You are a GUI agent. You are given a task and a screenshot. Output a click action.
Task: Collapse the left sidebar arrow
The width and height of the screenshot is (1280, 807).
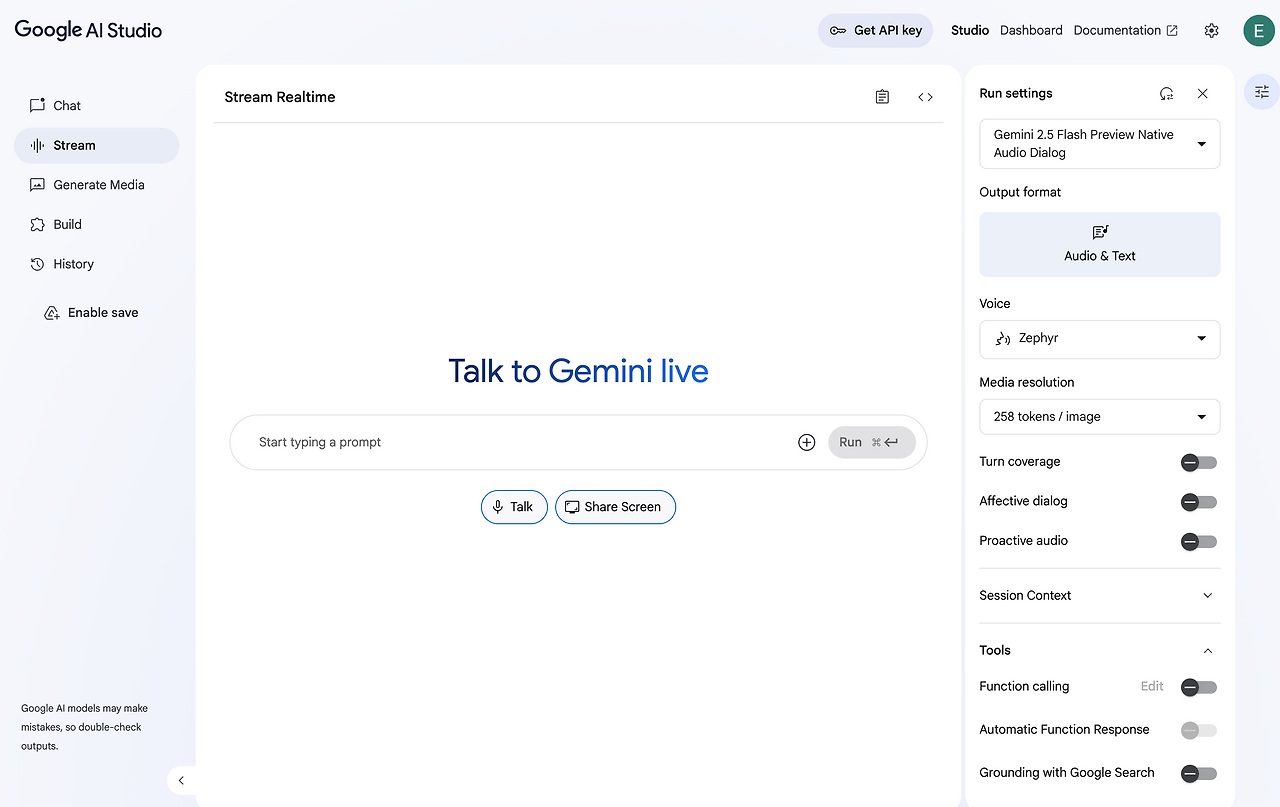pyautogui.click(x=181, y=780)
